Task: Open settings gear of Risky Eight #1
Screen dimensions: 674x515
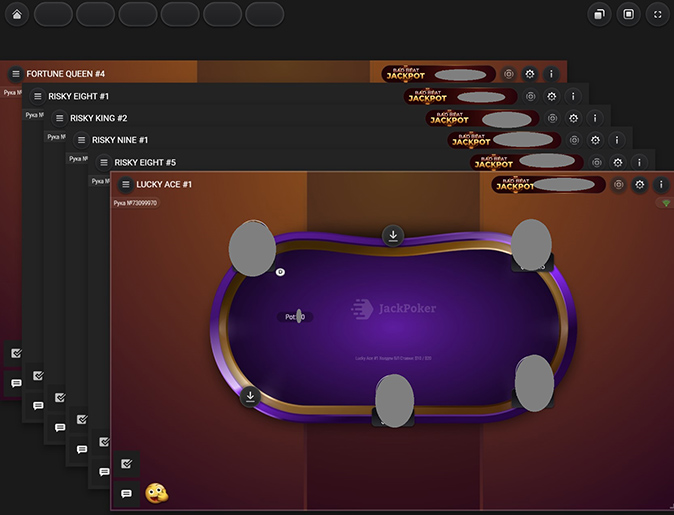Action: (551, 96)
